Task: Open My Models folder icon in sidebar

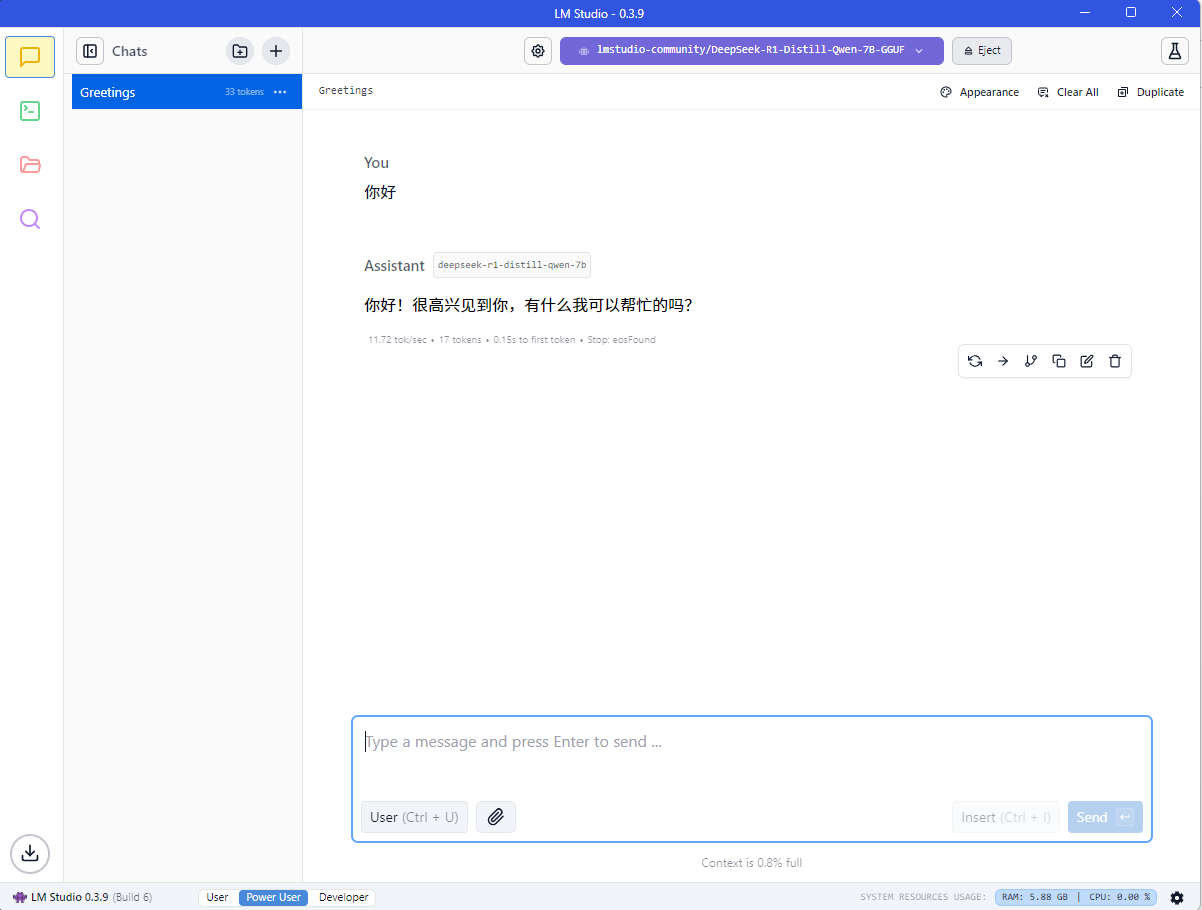Action: (x=30, y=165)
